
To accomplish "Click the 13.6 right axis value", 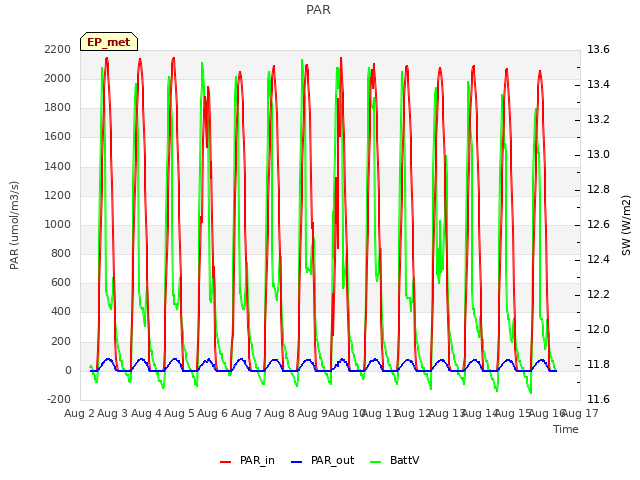I will (598, 49).
